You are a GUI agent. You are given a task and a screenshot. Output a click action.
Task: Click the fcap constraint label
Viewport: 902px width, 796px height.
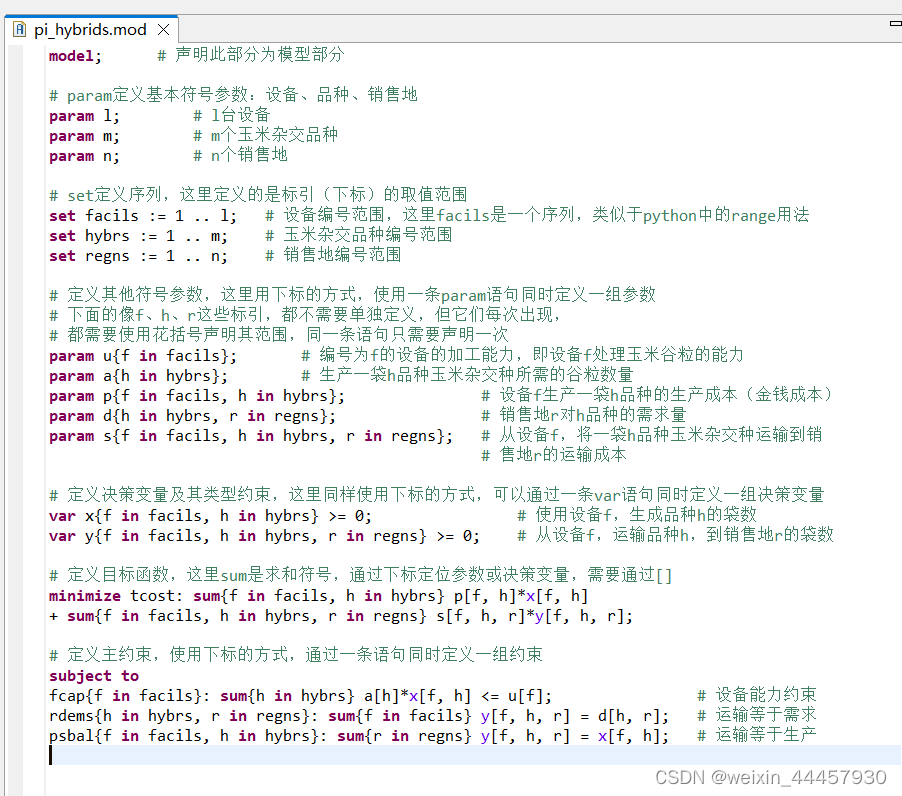point(65,695)
